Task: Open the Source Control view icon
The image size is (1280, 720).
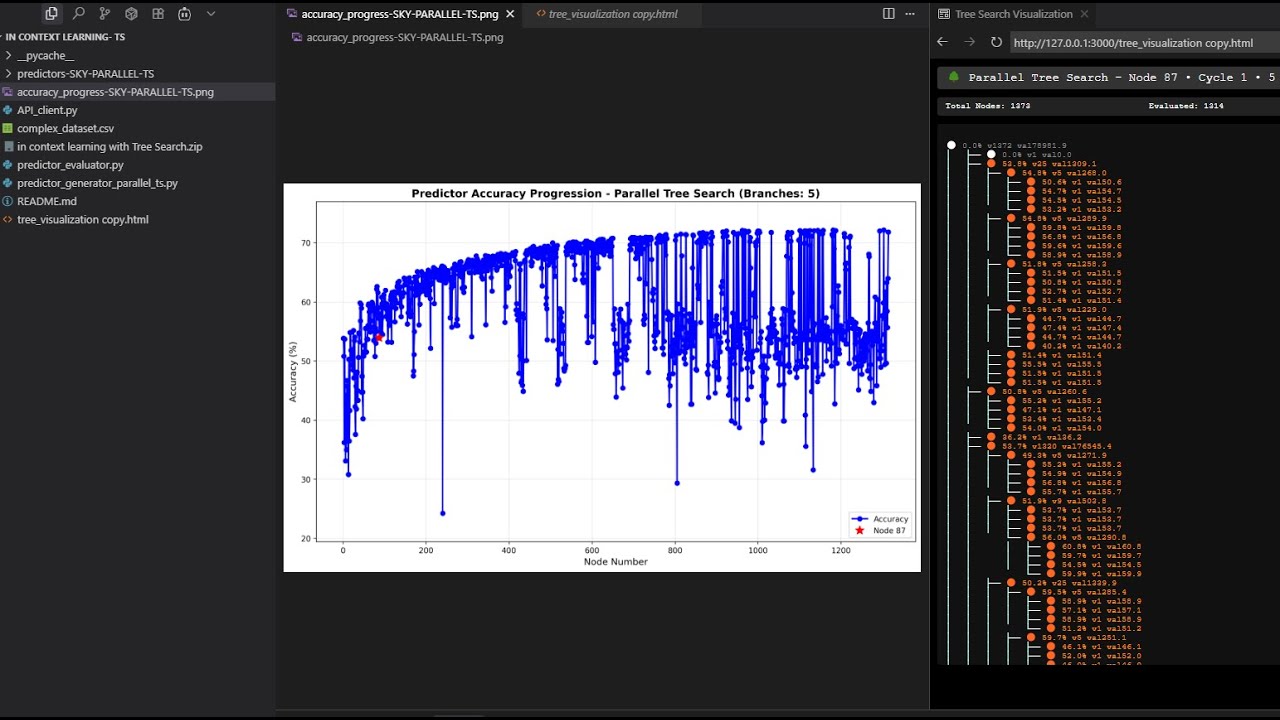Action: [105, 14]
